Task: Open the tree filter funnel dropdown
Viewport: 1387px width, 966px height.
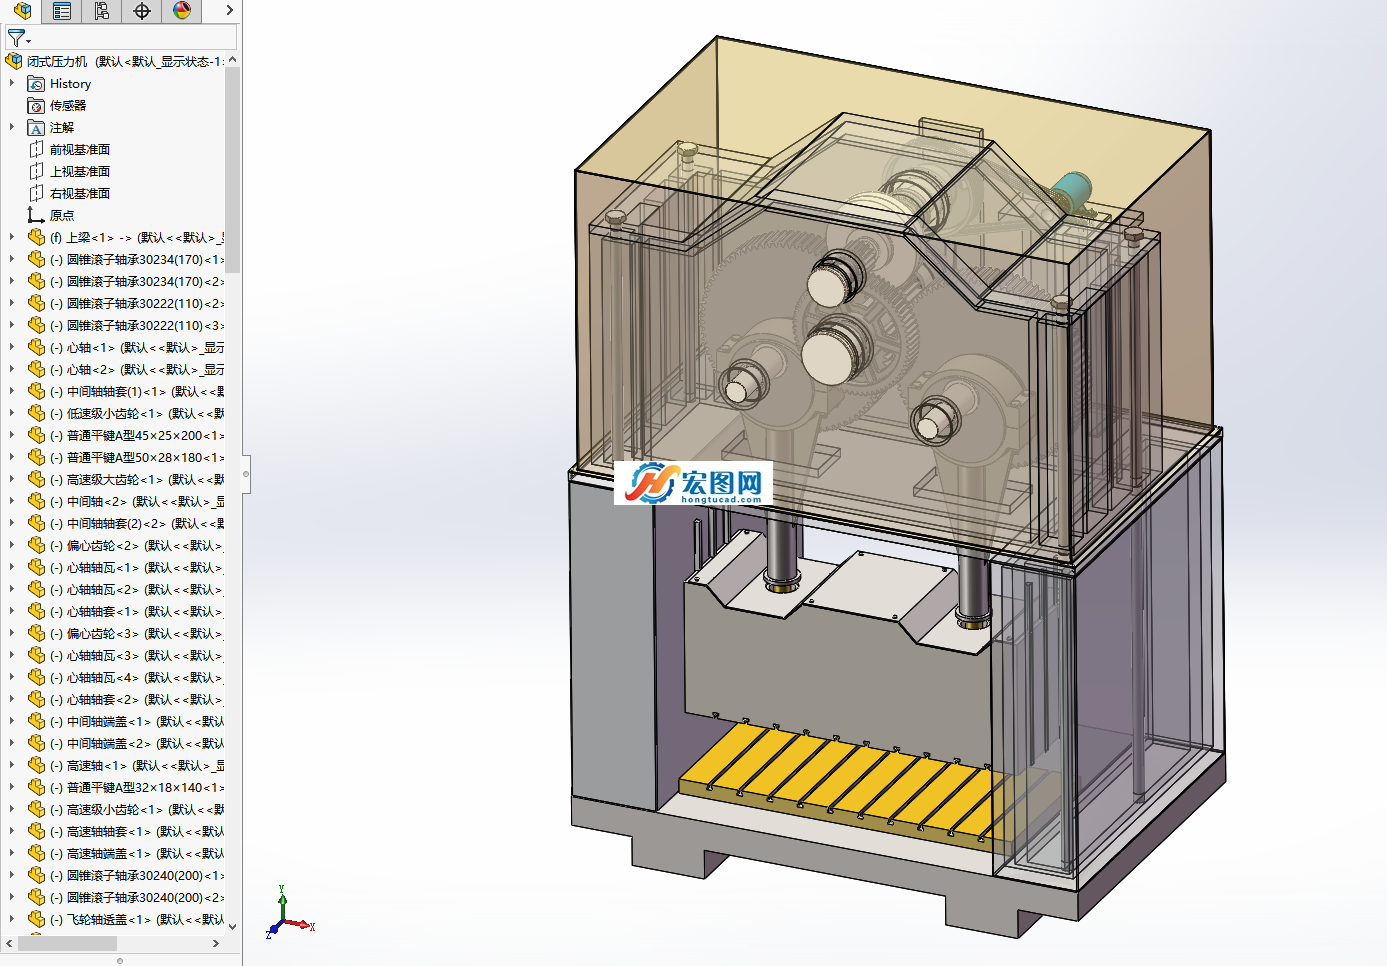Action: (19, 38)
